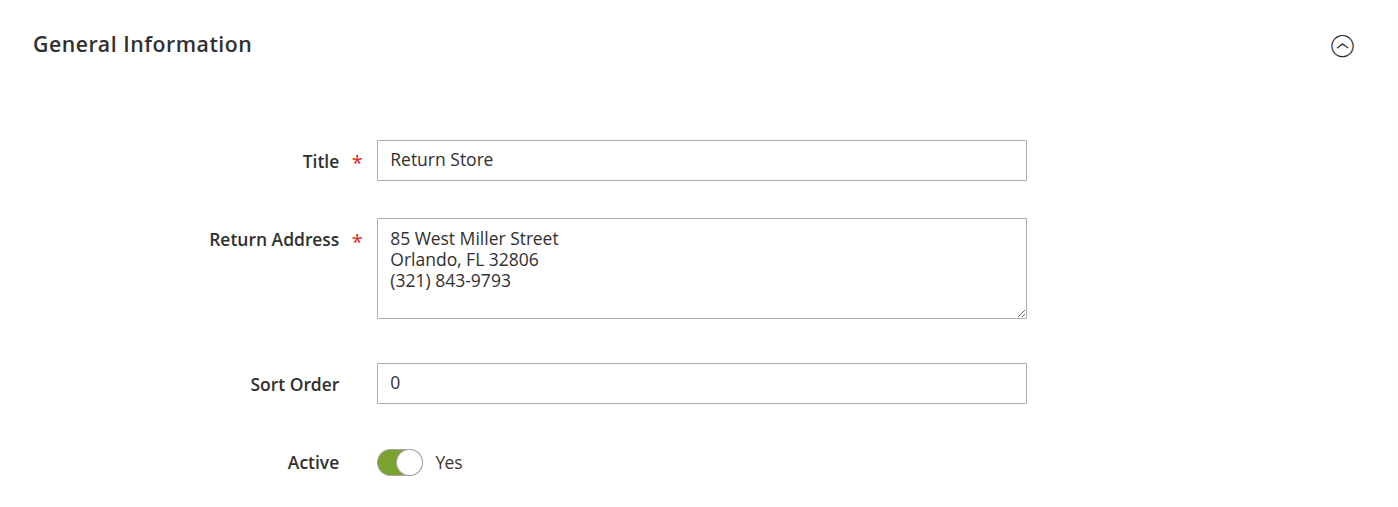Viewport: 1398px width, 507px height.
Task: Click the Title field label
Action: (x=320, y=161)
